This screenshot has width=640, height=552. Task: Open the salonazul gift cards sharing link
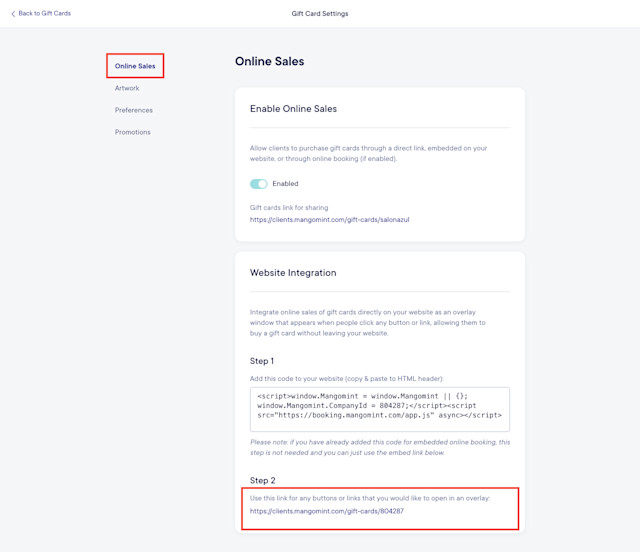pos(329,220)
